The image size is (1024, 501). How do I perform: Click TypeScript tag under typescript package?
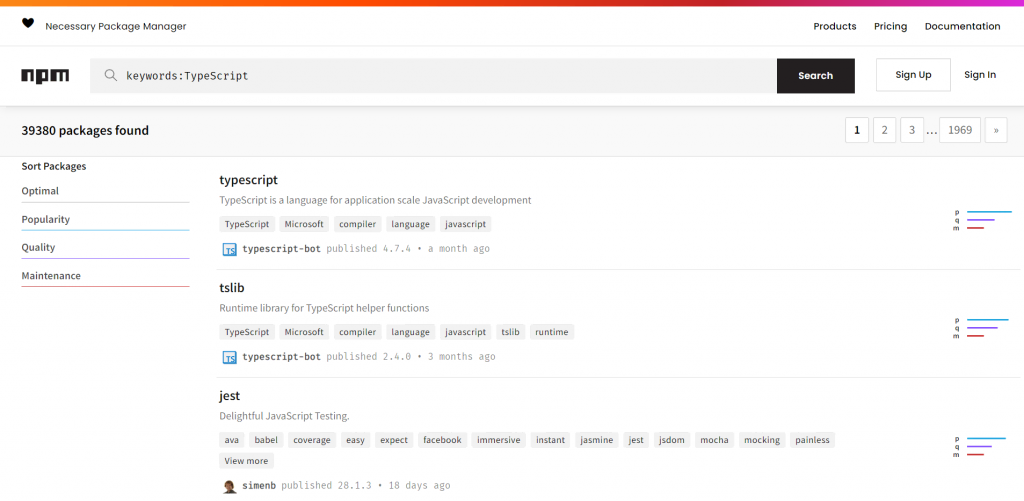(x=247, y=224)
